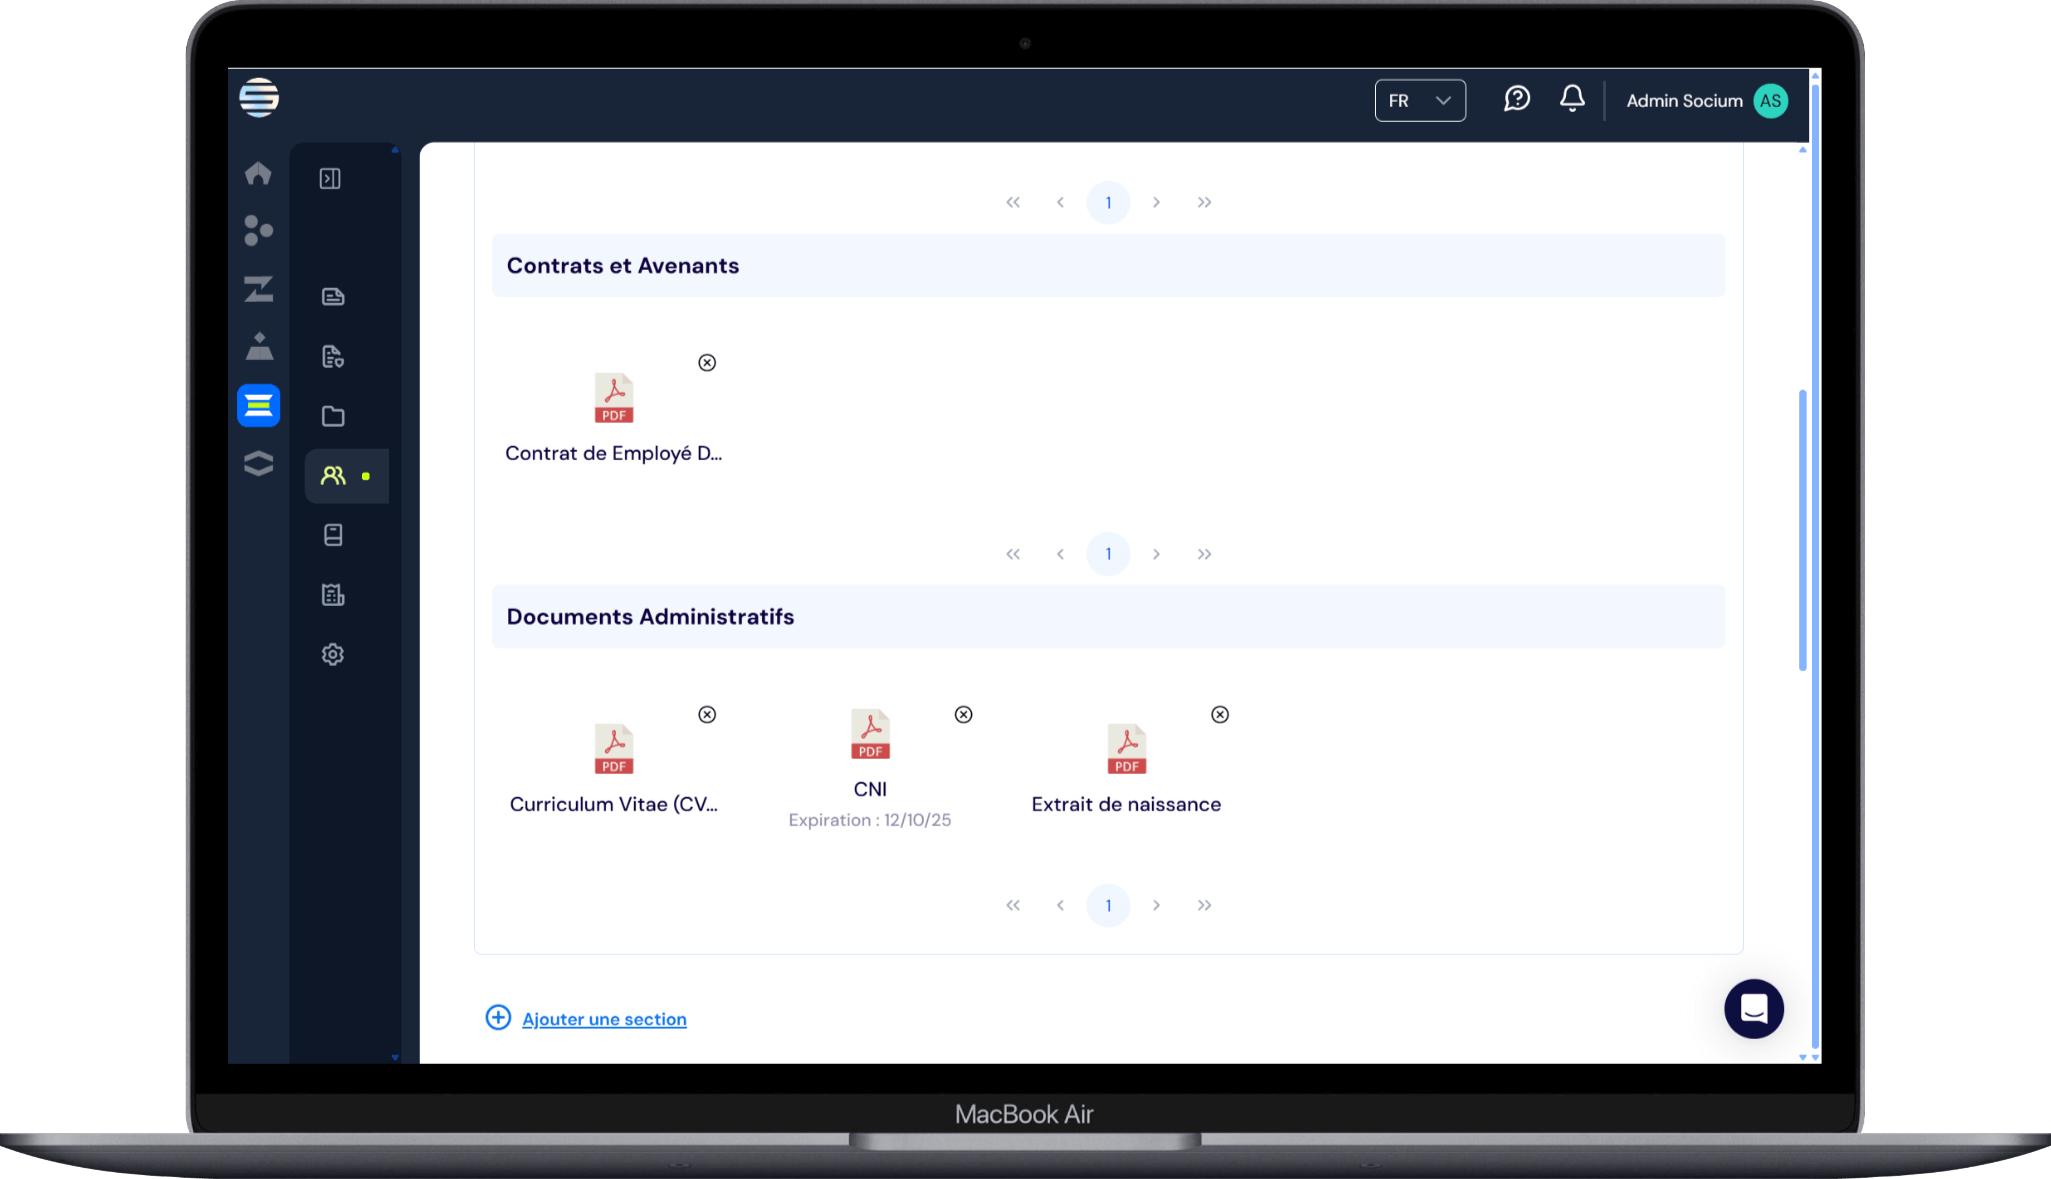Viewport: 2051px width, 1179px height.
Task: Remove the Extrait de naissance document
Action: 1219,714
